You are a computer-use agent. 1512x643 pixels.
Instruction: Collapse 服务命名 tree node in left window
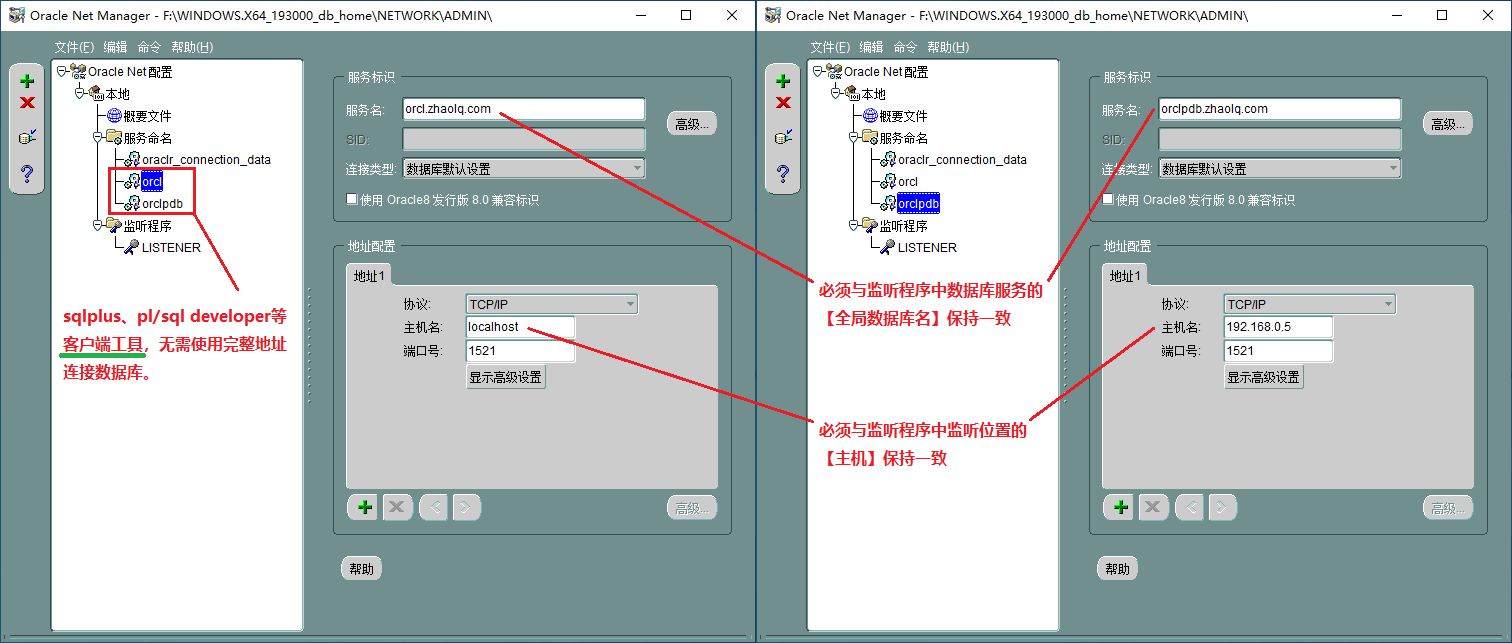pos(98,138)
